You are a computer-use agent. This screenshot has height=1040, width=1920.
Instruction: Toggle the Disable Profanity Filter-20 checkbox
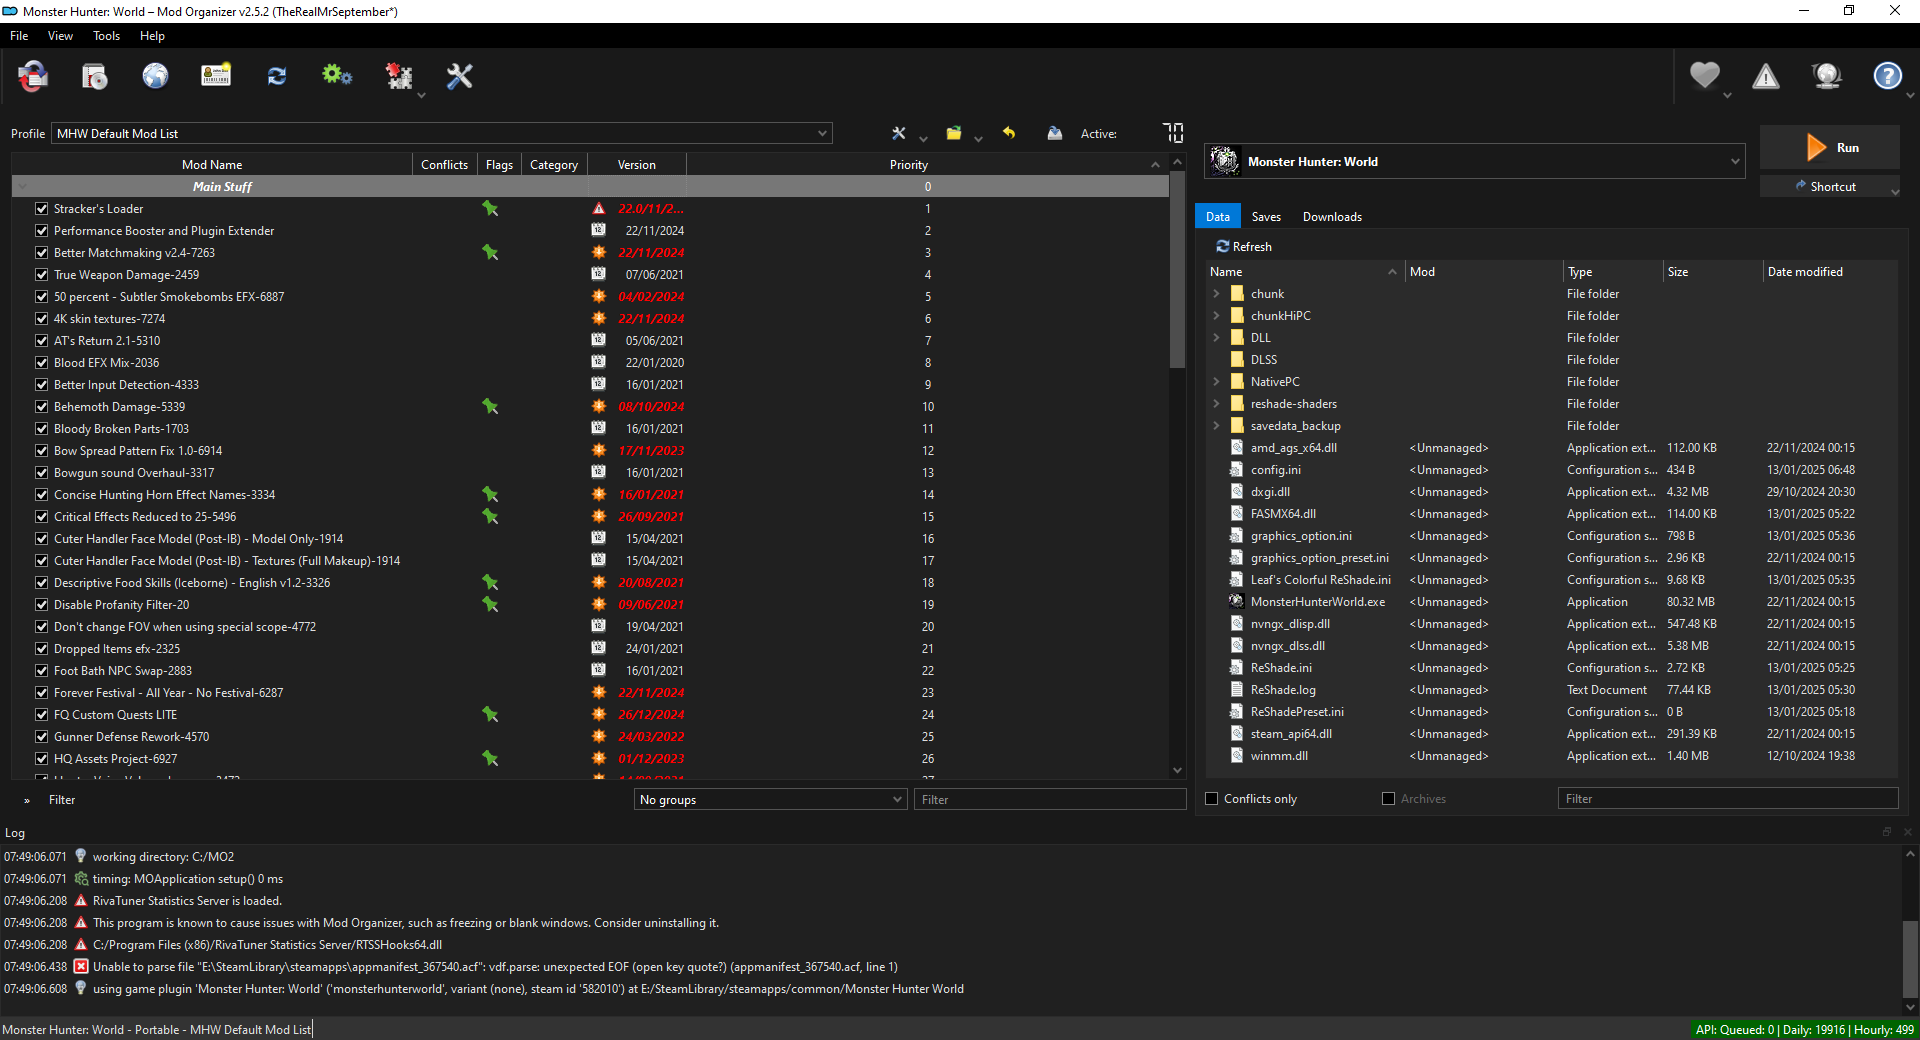point(42,605)
